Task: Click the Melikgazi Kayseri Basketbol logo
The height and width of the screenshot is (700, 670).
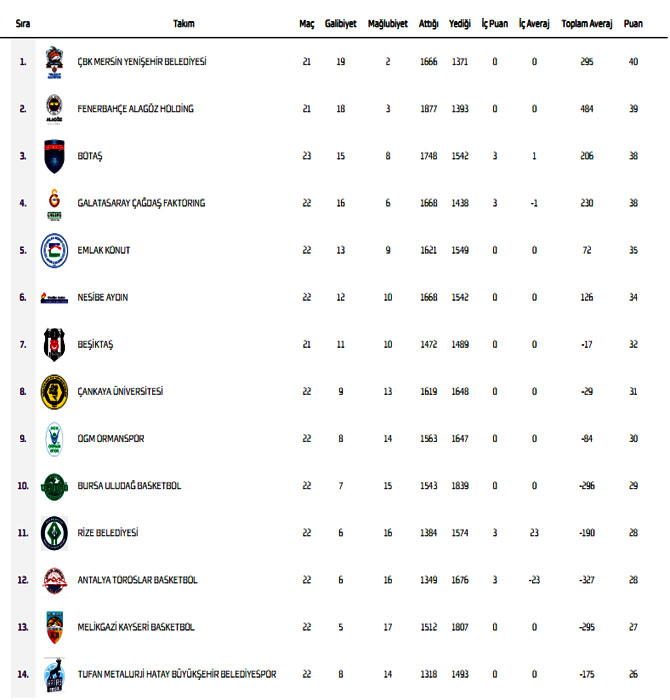Action: pyautogui.click(x=54, y=627)
